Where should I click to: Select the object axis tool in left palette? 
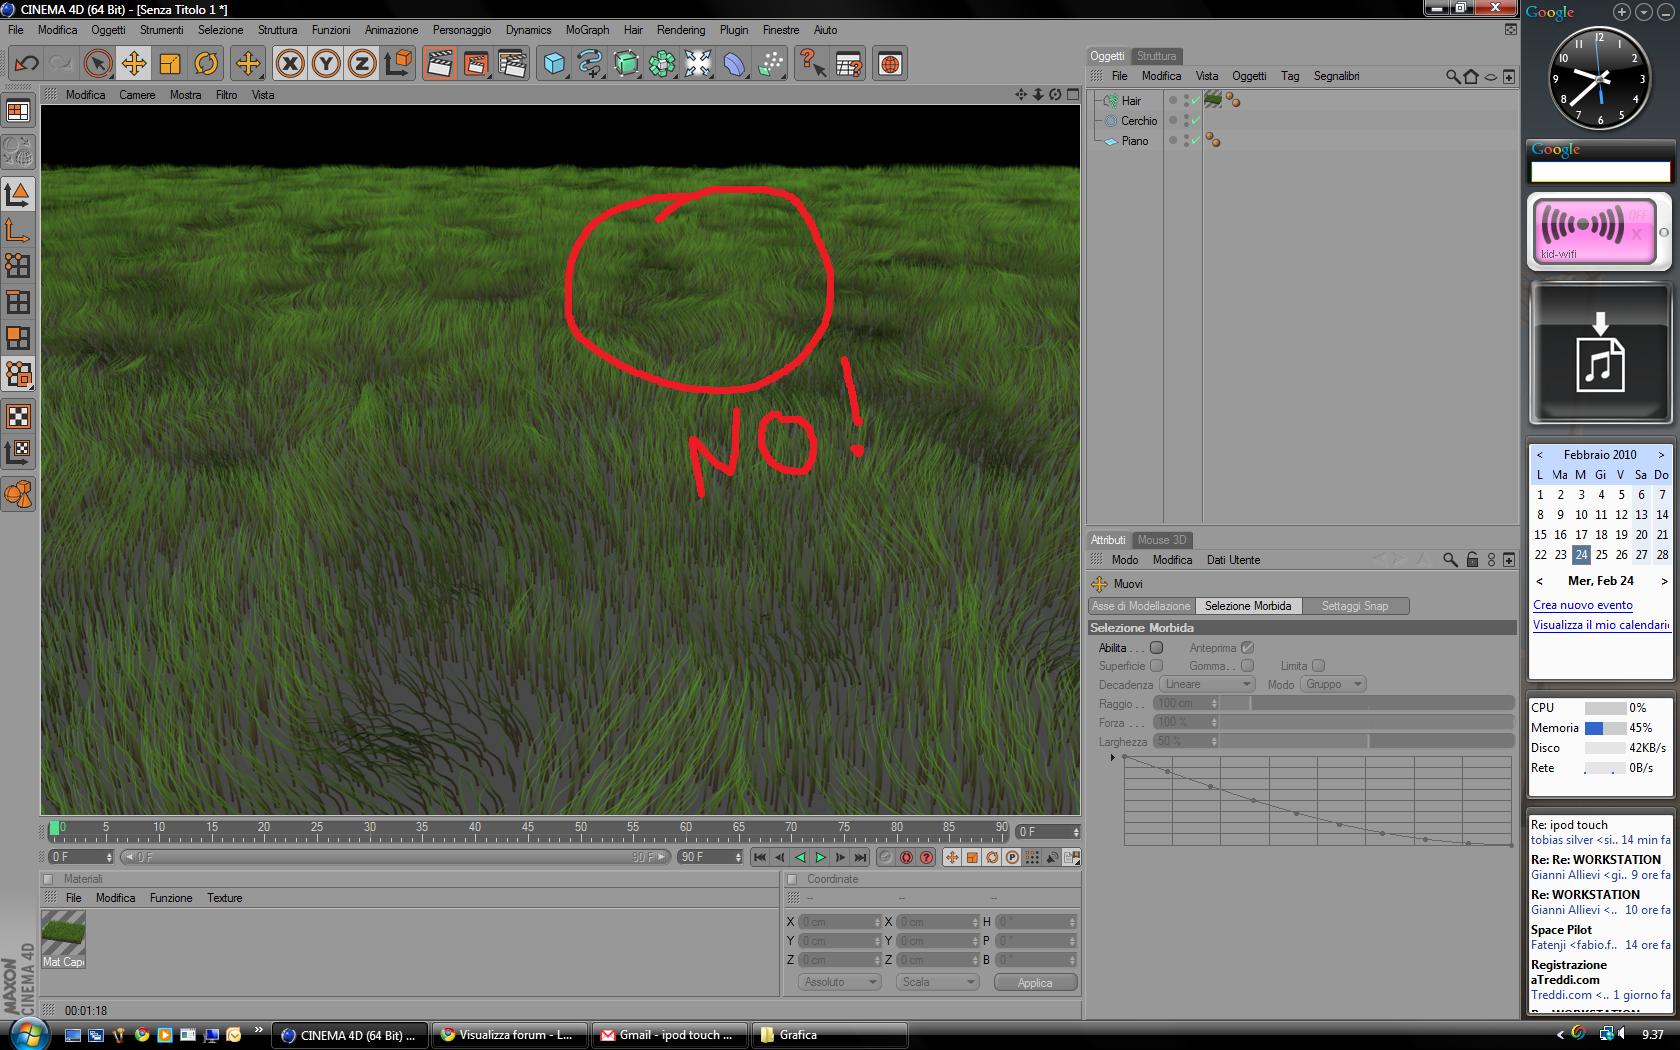(18, 231)
